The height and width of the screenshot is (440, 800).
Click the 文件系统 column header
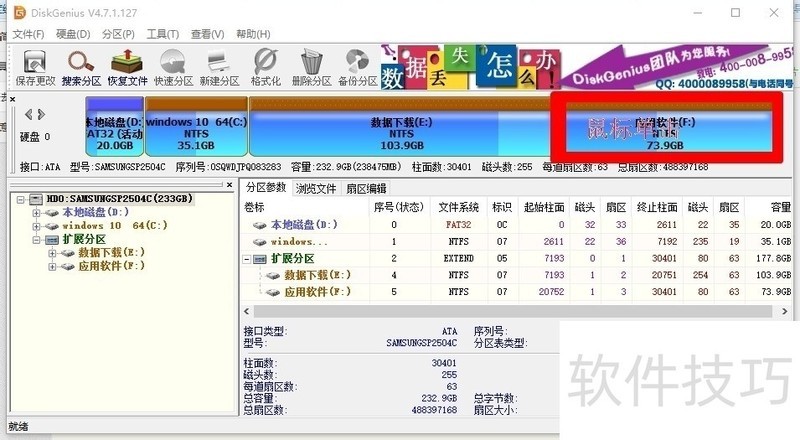458,207
